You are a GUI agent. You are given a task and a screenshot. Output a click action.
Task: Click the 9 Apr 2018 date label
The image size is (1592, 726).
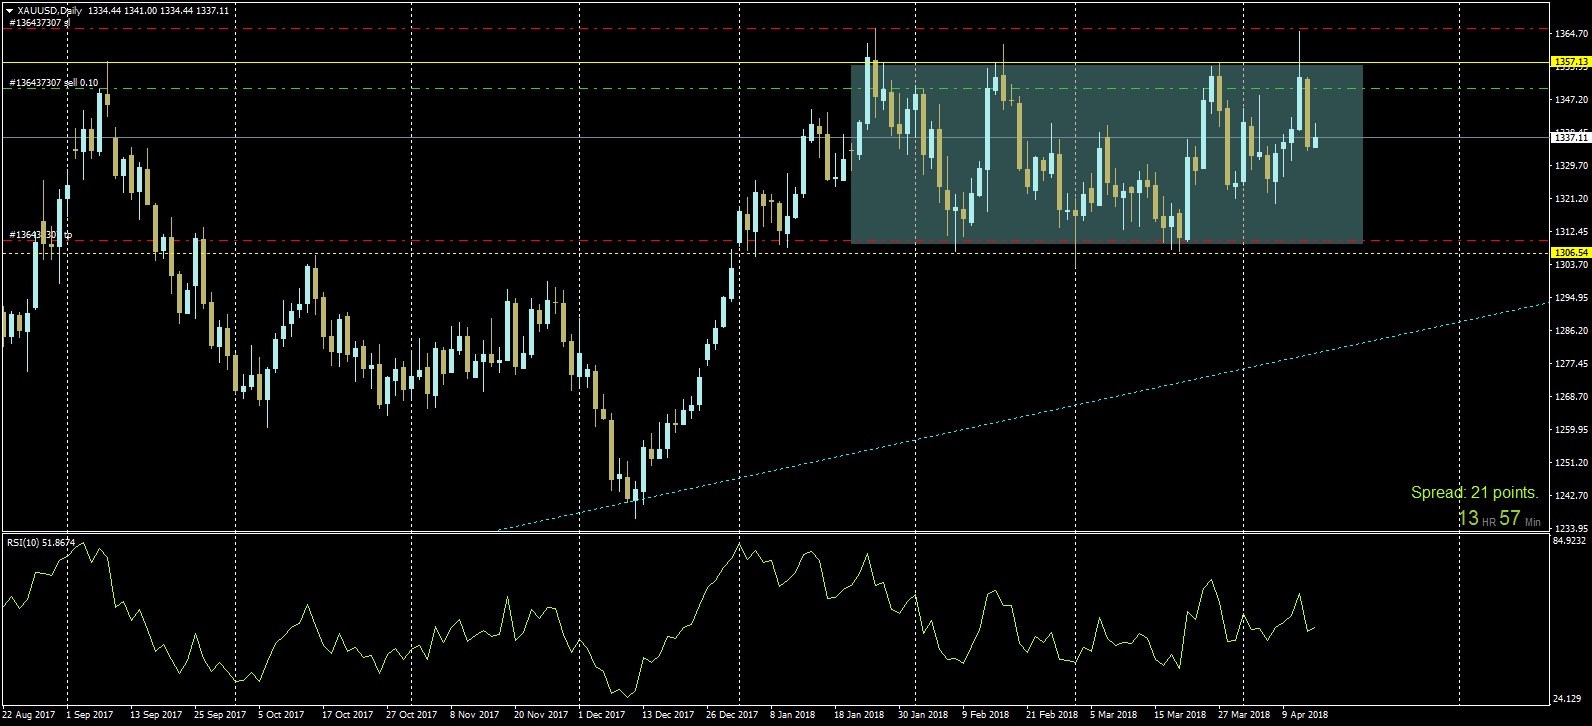coord(1306,715)
